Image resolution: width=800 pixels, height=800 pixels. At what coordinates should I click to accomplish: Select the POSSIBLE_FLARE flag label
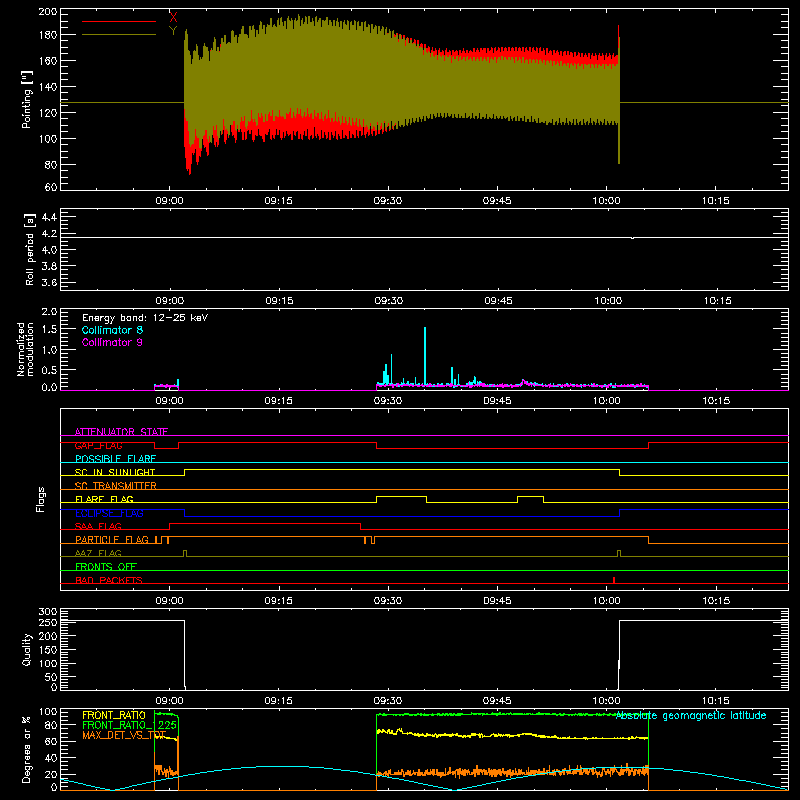pos(115,459)
